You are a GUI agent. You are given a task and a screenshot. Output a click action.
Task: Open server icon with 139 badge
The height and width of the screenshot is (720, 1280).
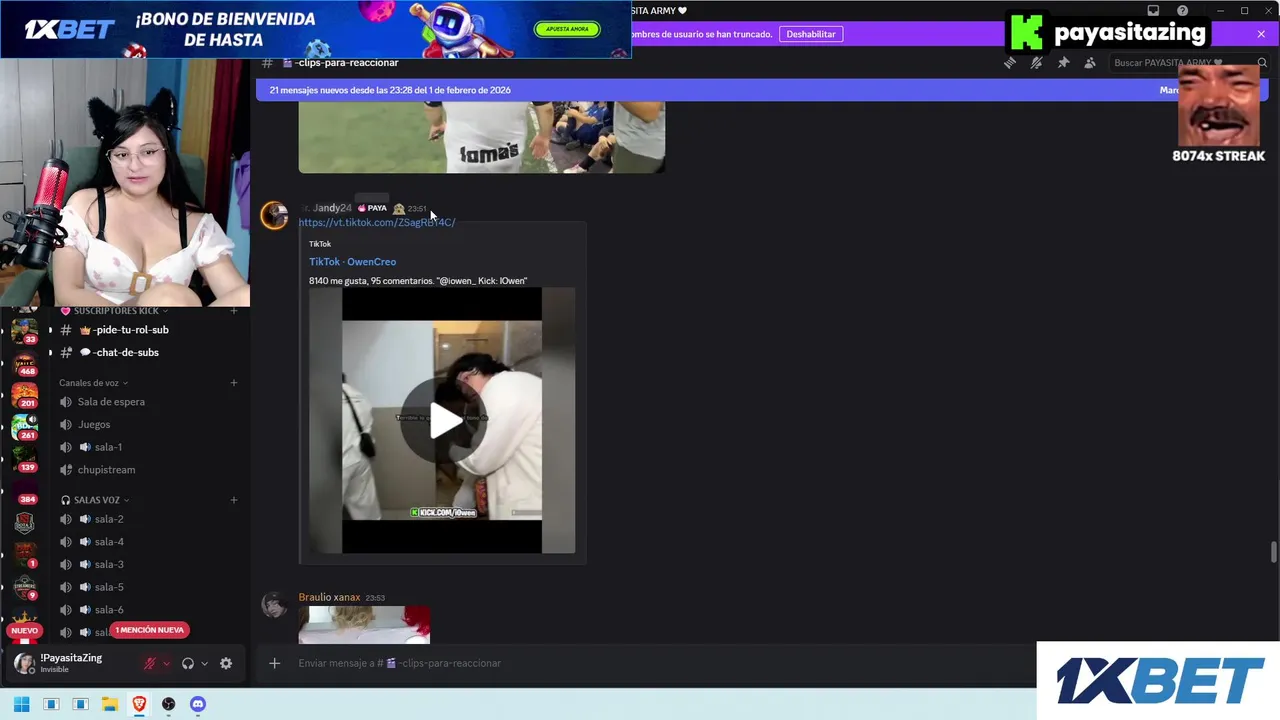pos(24,460)
